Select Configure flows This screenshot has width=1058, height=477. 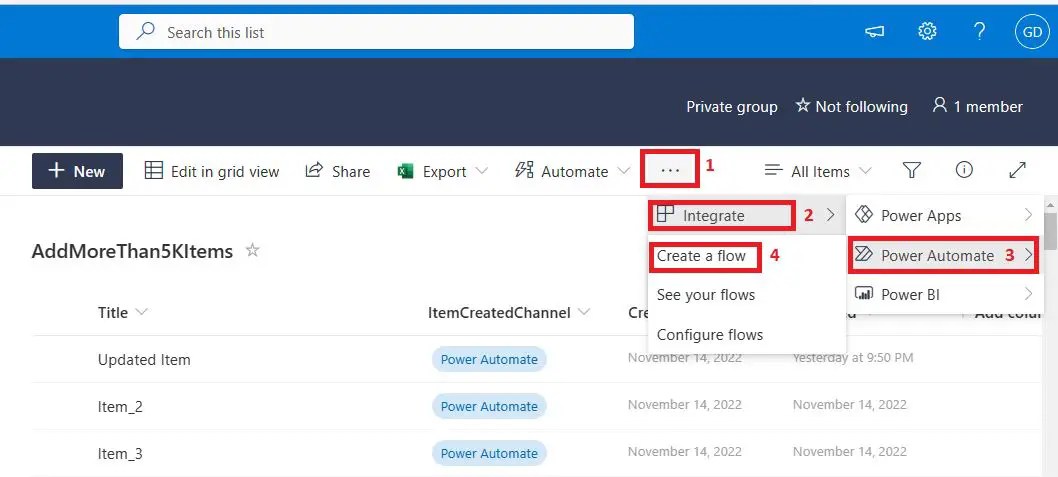click(710, 335)
